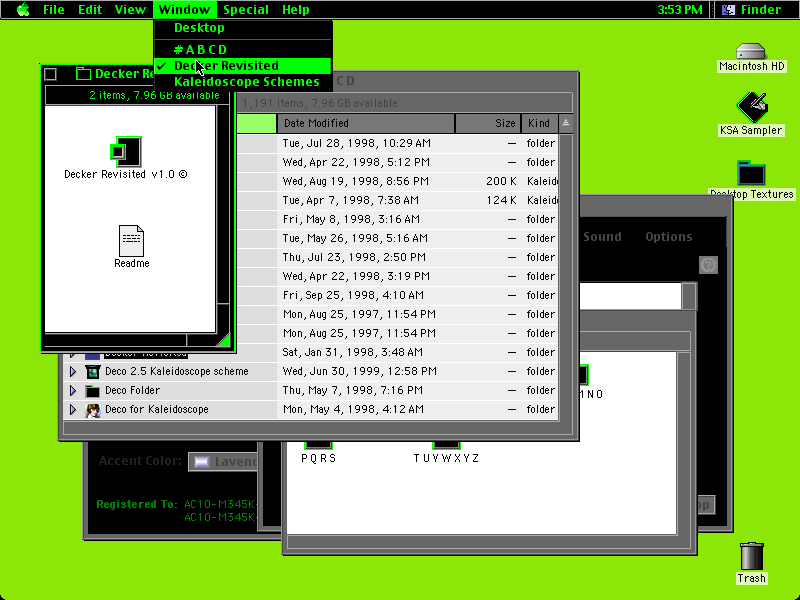Open the Accent Color Lavender popup
Screen dimensions: 800x600
click(x=223, y=462)
